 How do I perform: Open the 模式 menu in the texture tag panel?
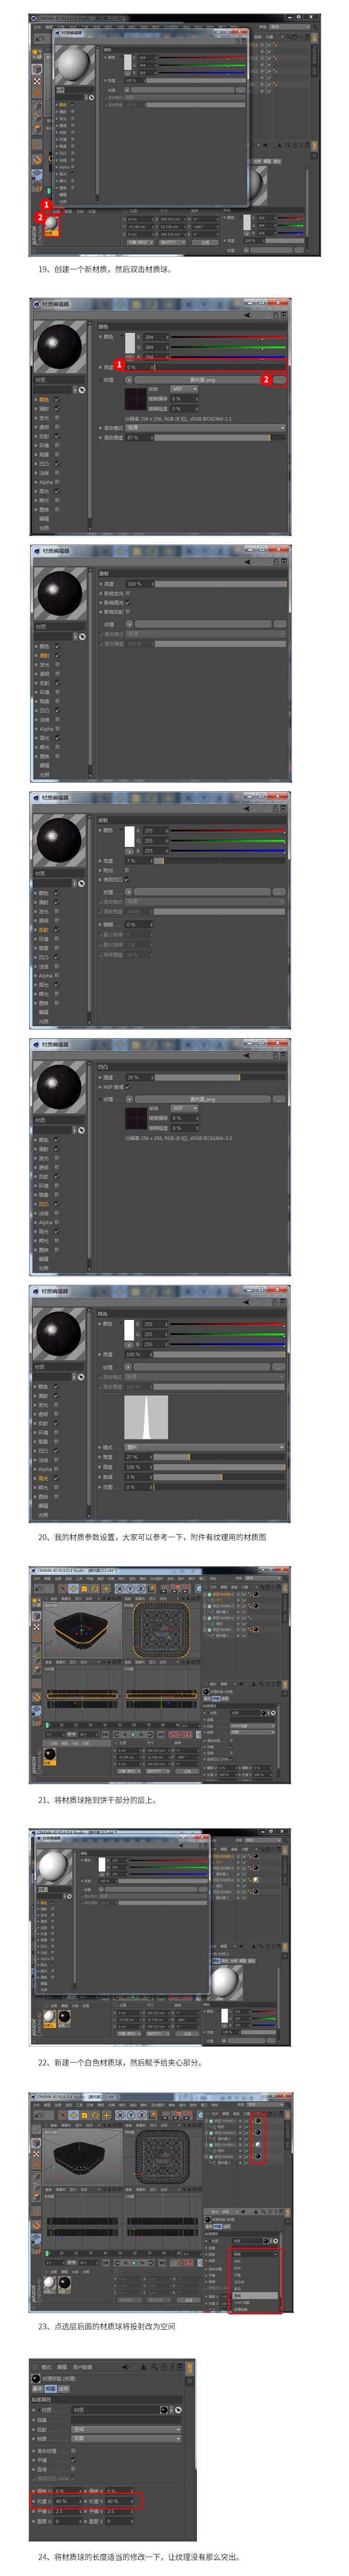[x=46, y=2367]
